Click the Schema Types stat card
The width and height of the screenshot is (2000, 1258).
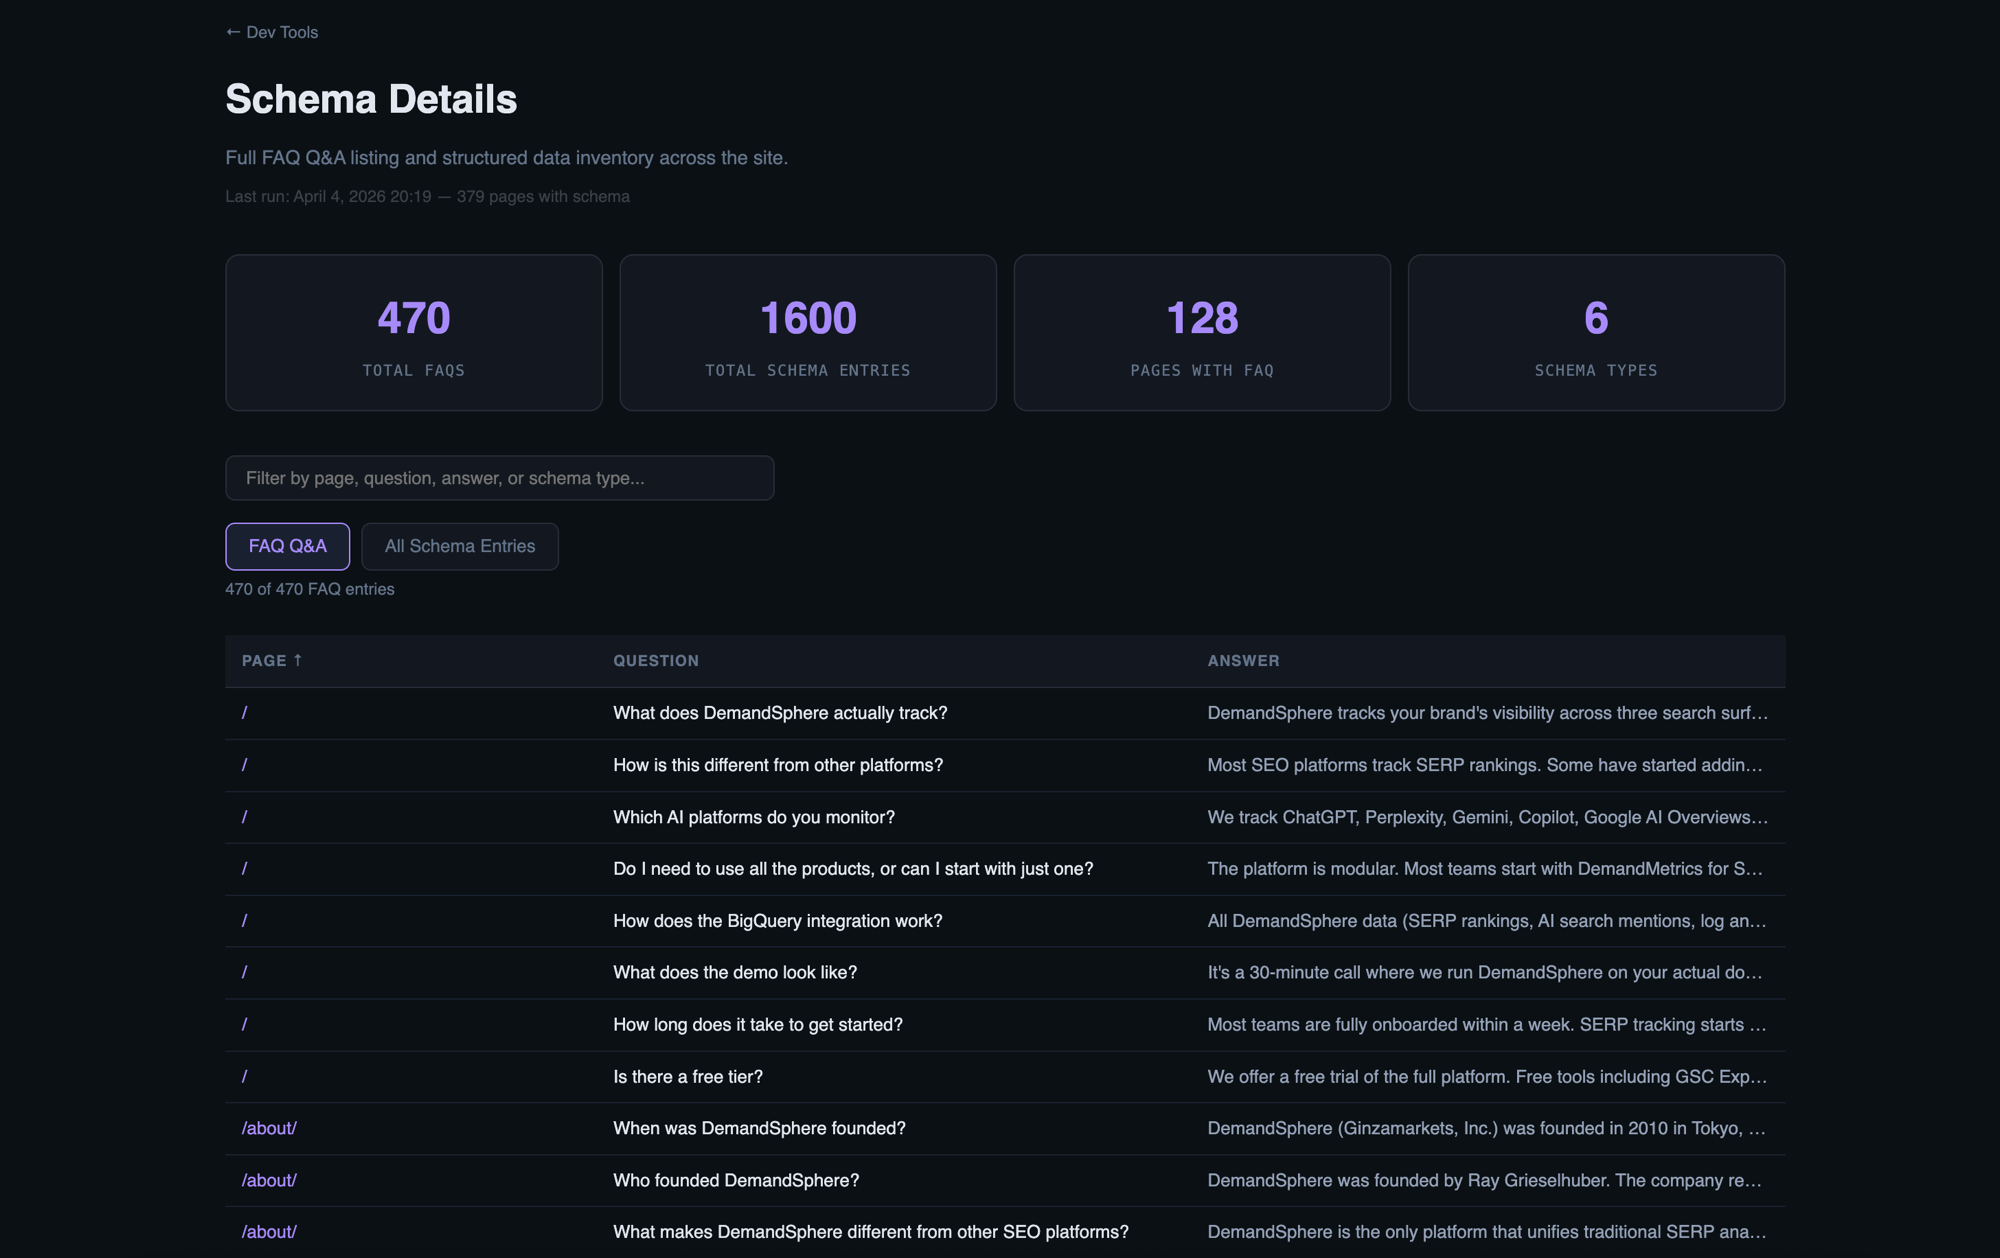[x=1595, y=333]
